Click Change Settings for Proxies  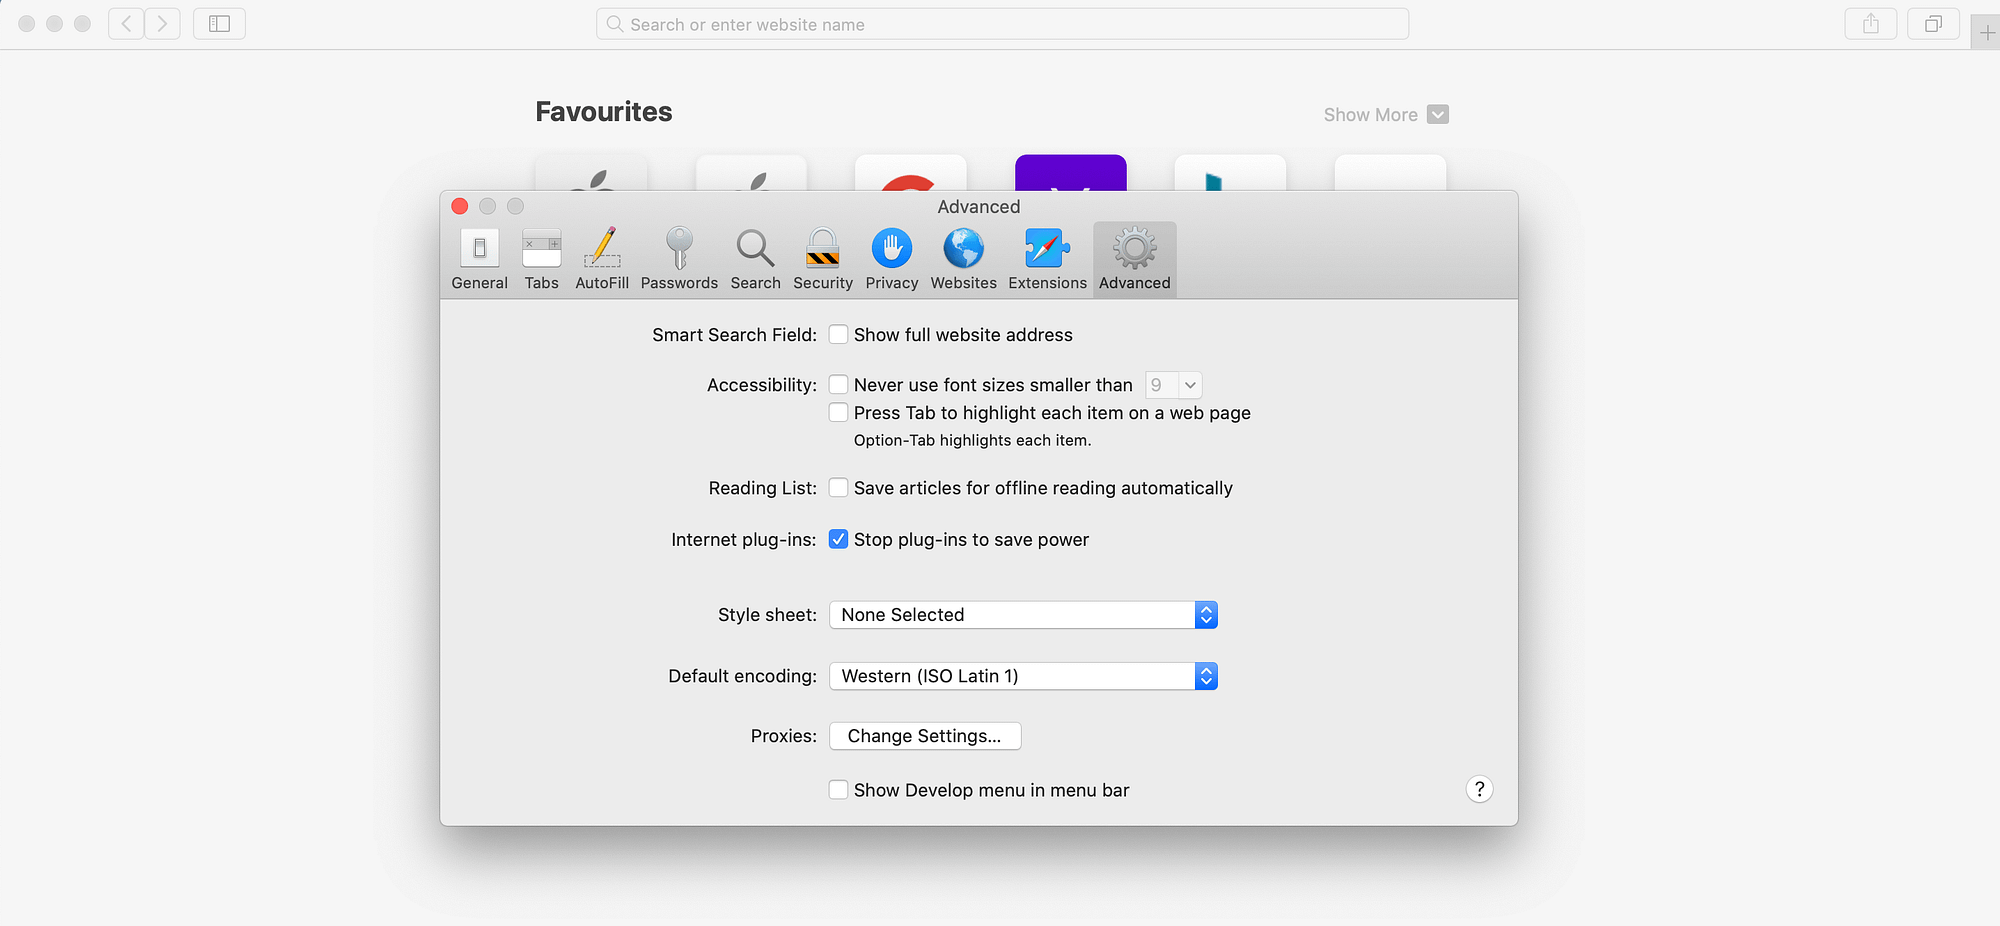pyautogui.click(x=925, y=735)
